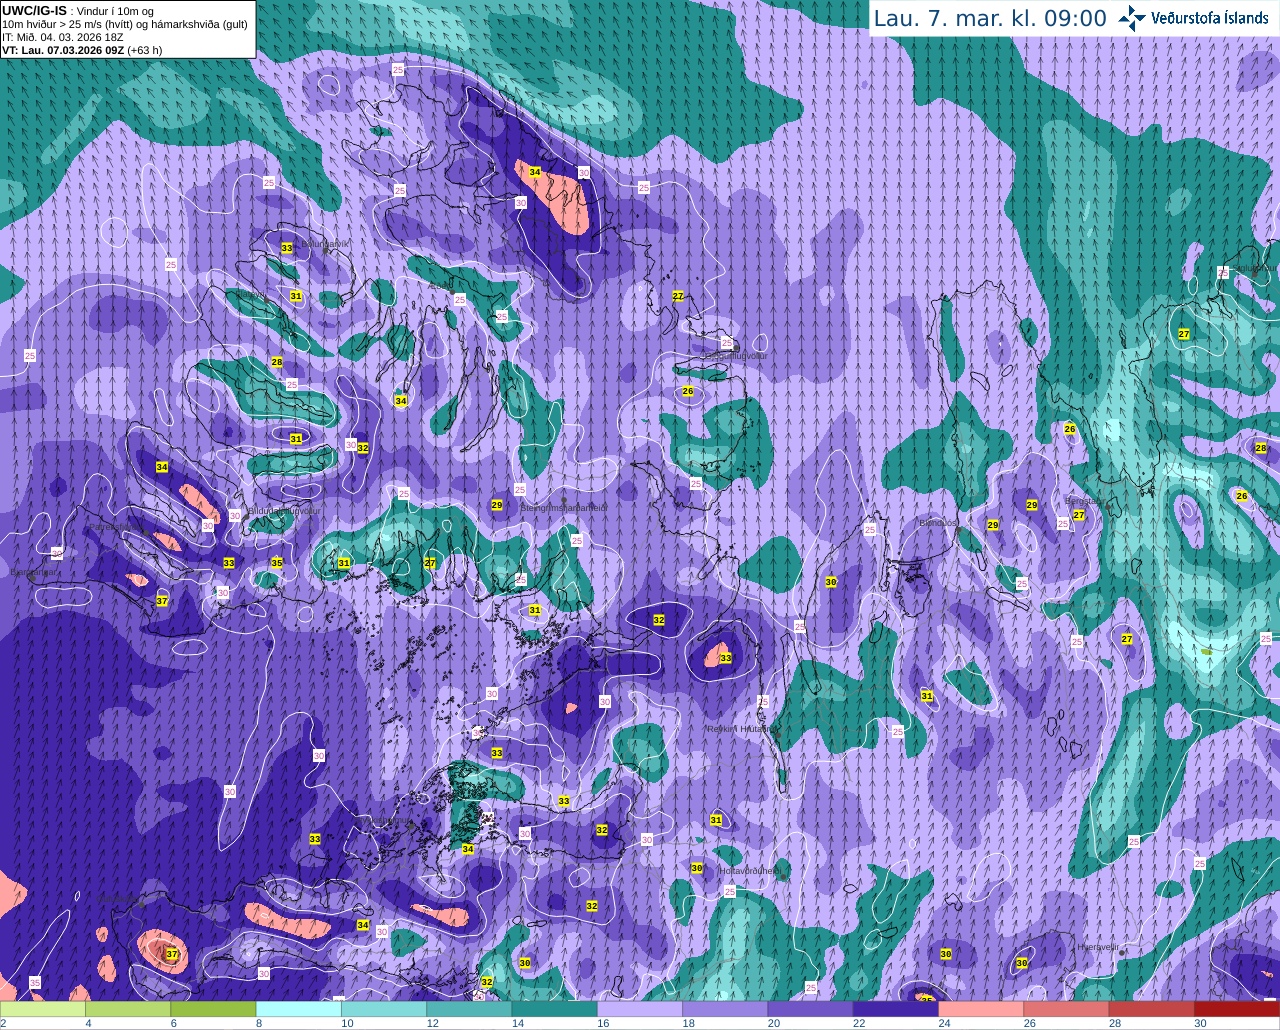Pick the 20–22 violet legend swatch
Image resolution: width=1280 pixels, height=1030 pixels.
coord(810,1009)
